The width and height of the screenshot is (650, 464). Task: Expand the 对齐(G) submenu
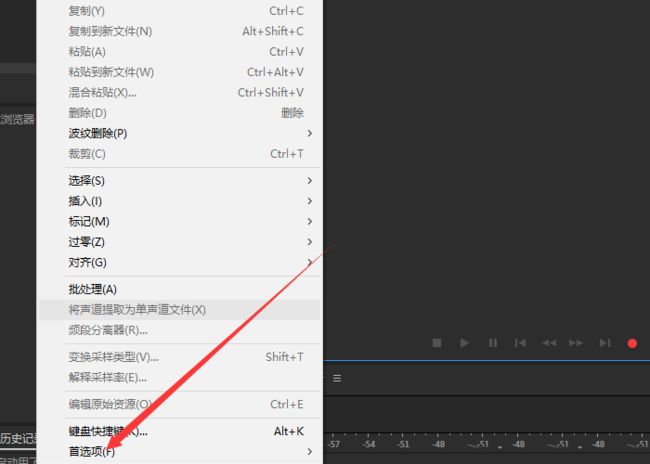[x=179, y=262]
